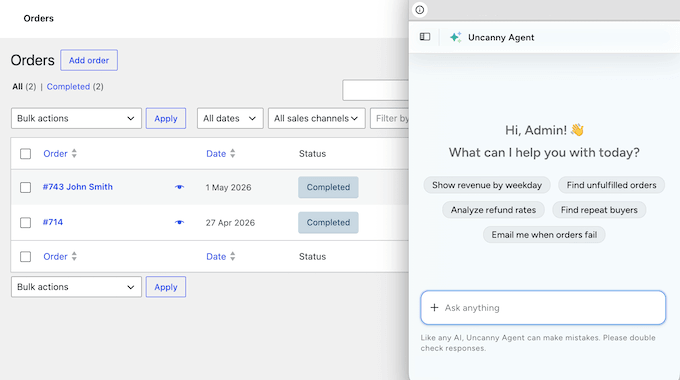Open the All sales channels dropdown
The image size is (680, 380).
click(317, 118)
